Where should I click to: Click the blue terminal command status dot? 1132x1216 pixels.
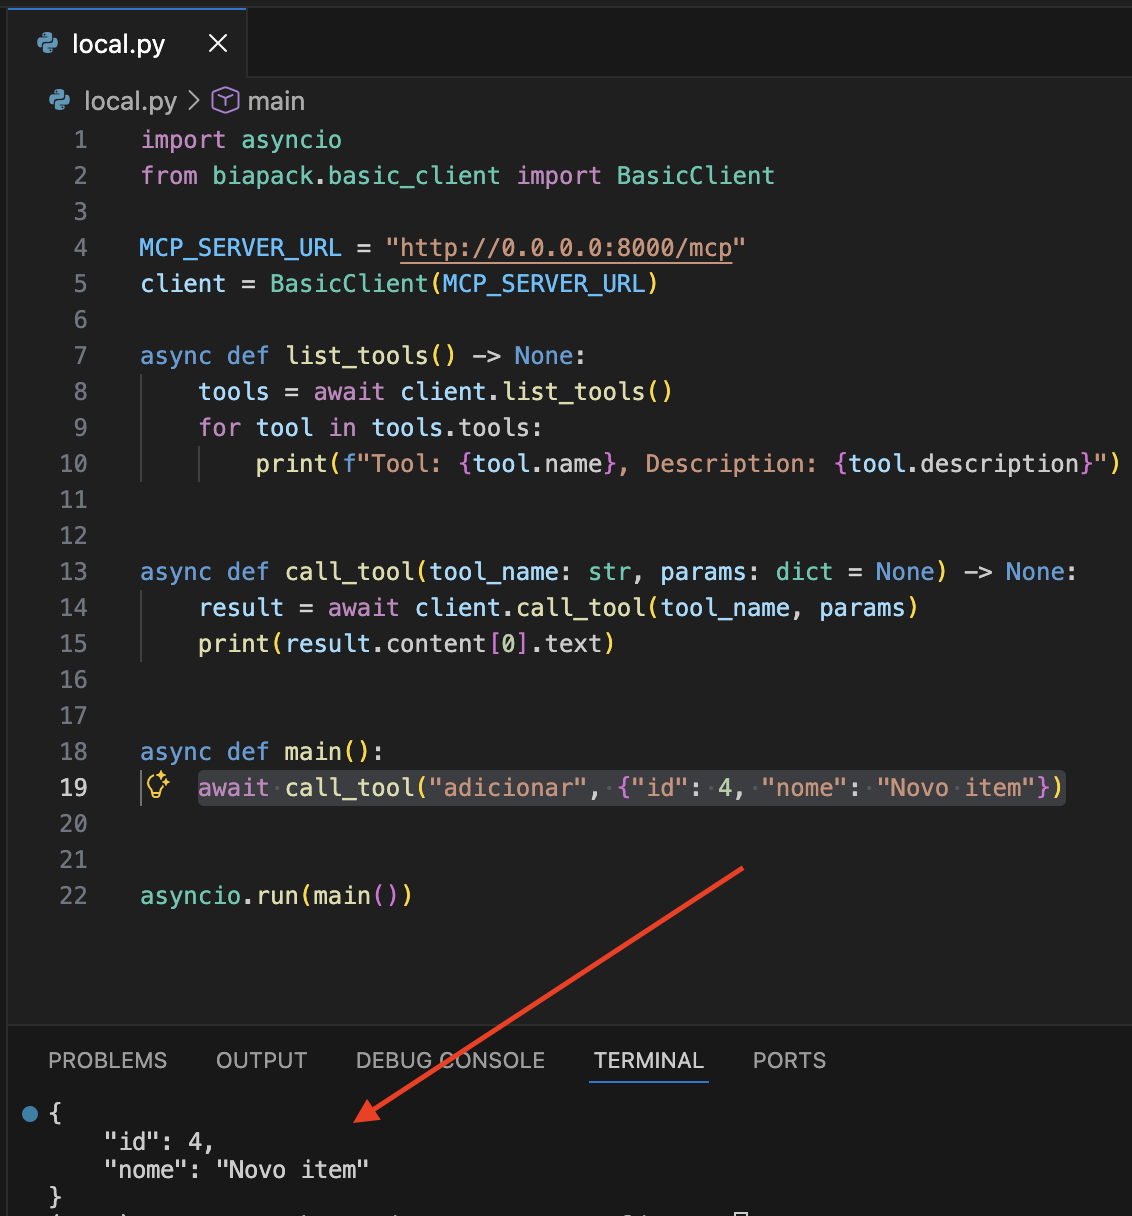tap(30, 1113)
